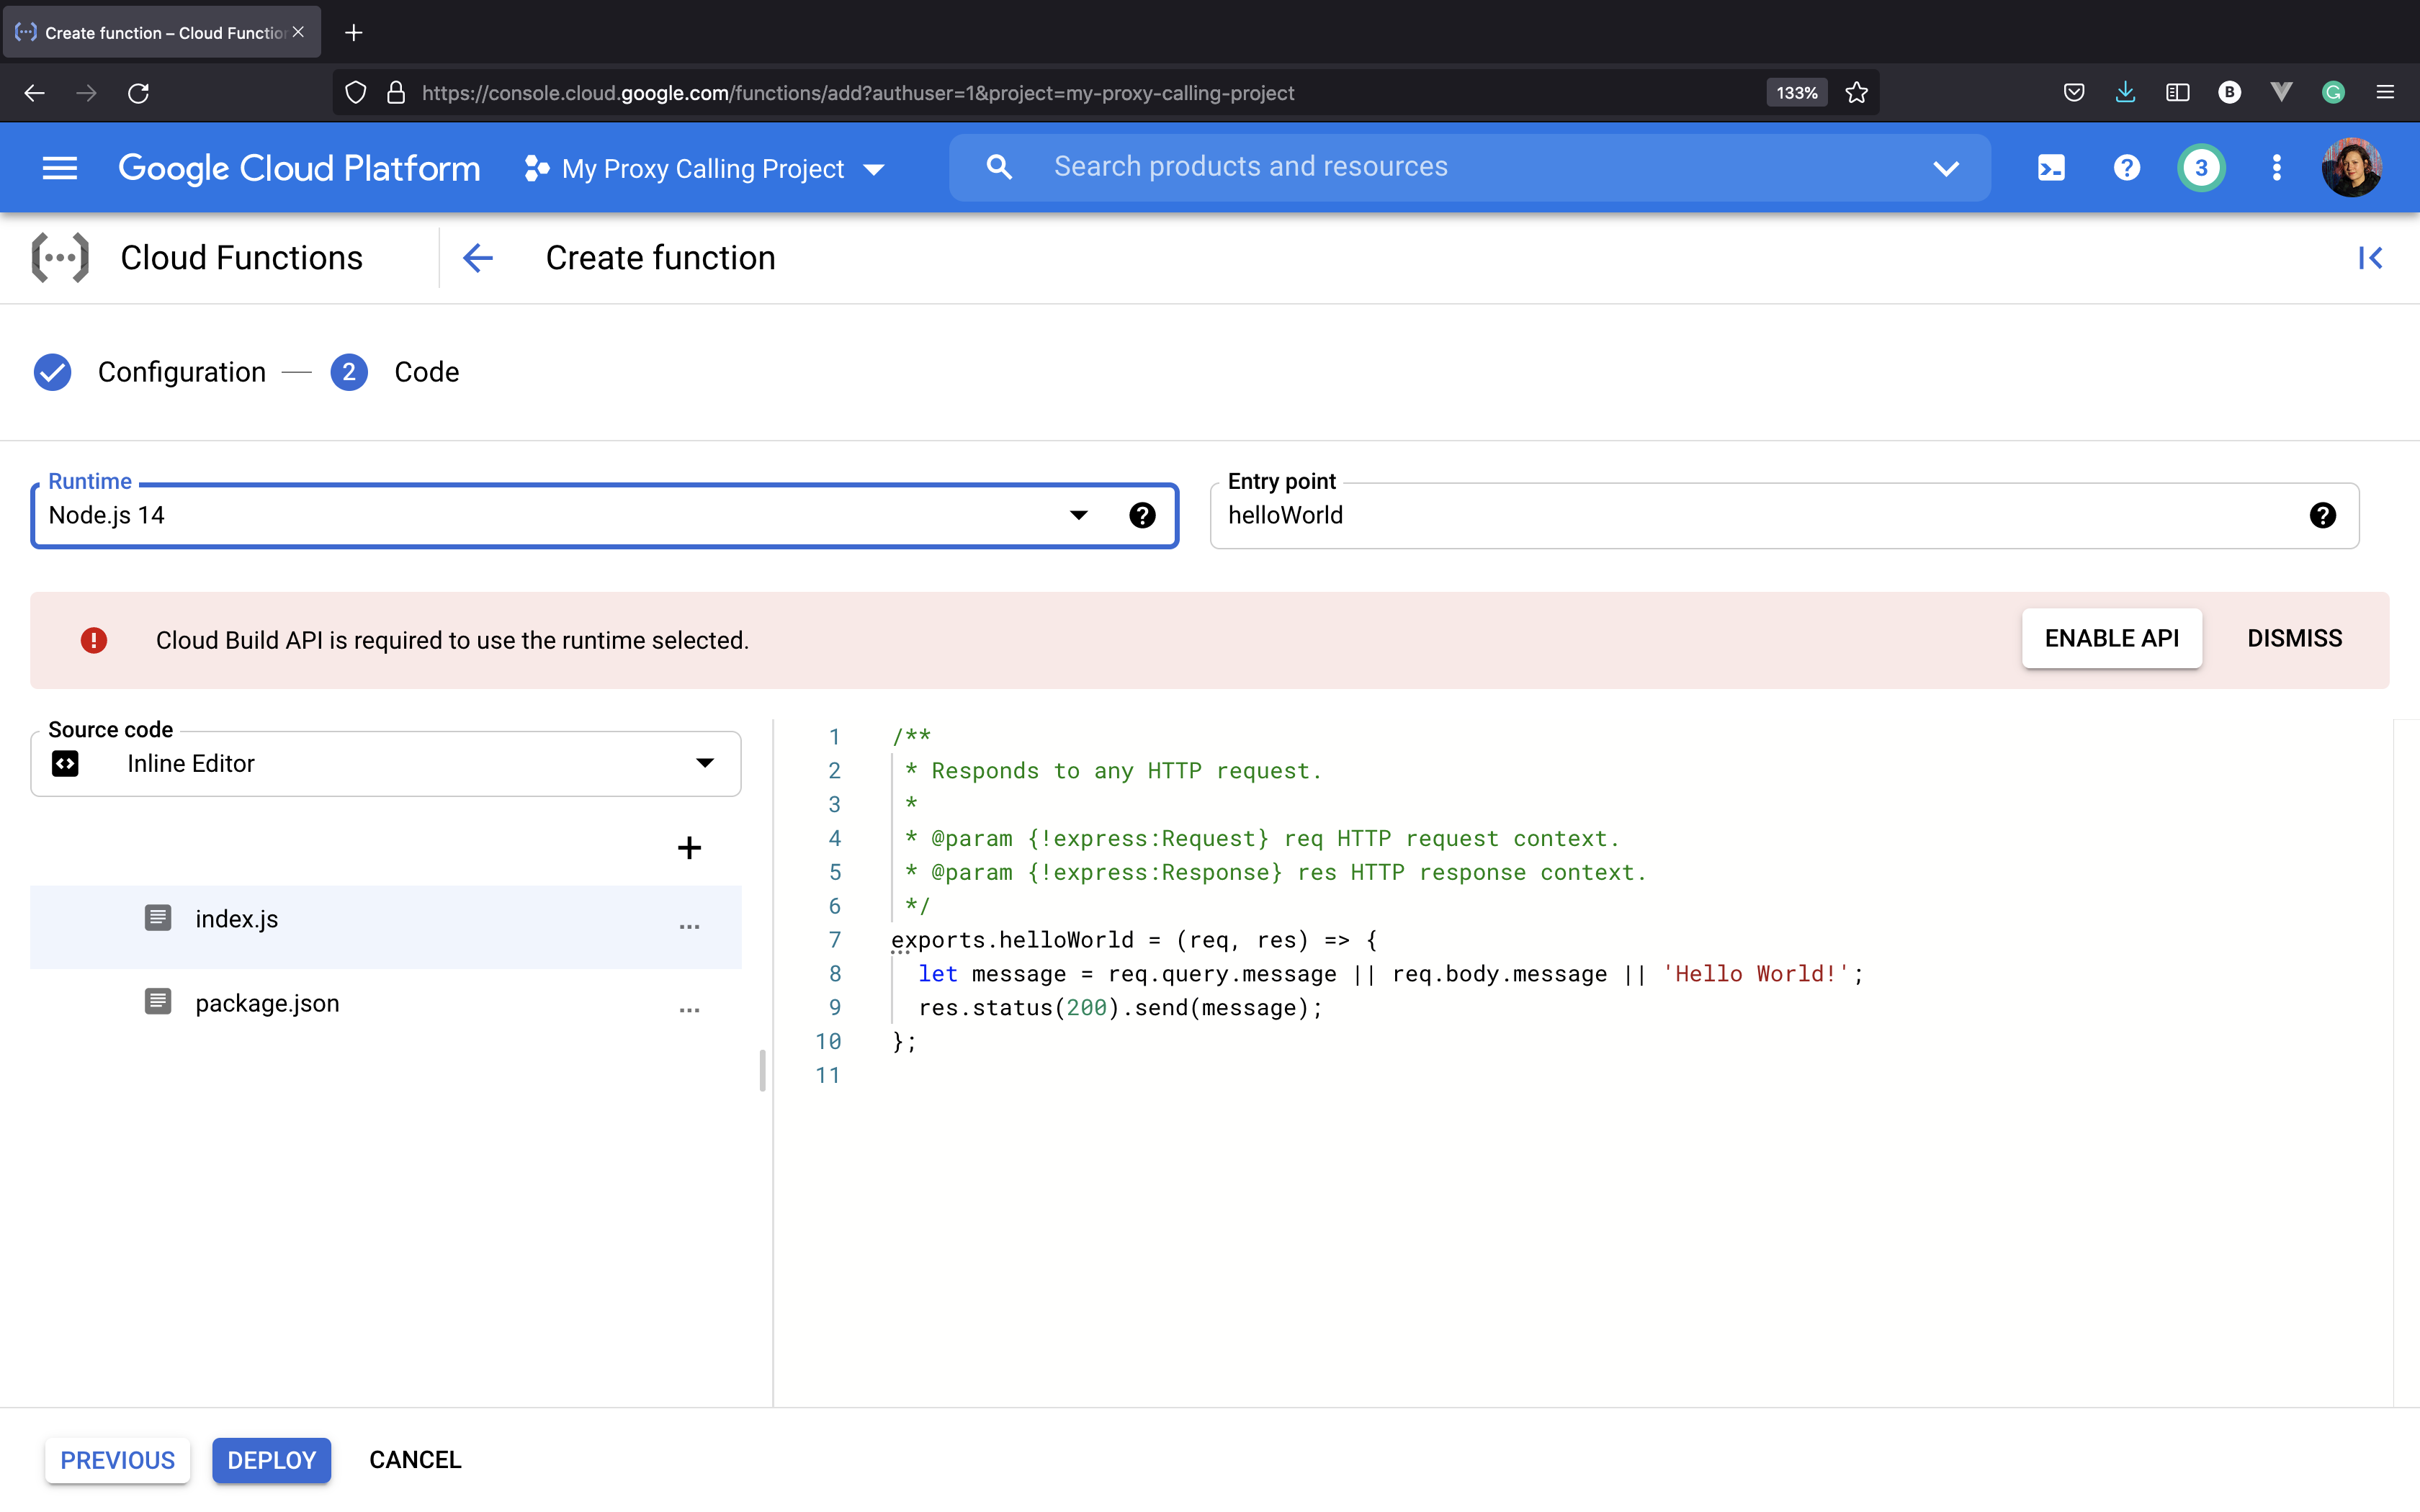Toggle the sidebar view icon in toolbar

click(x=2177, y=93)
